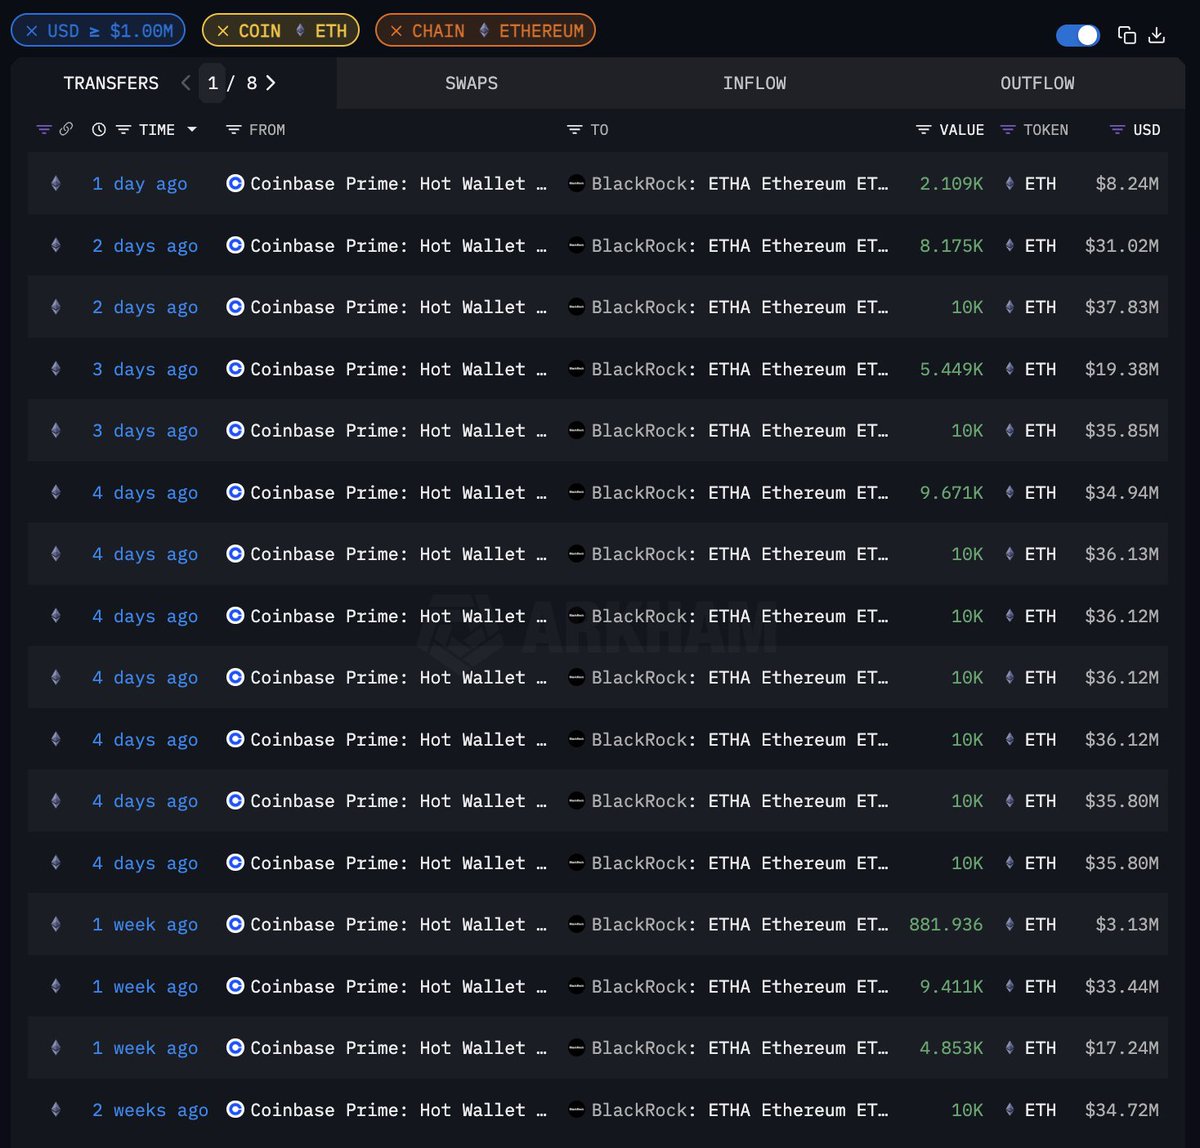Image resolution: width=1200 pixels, height=1148 pixels.
Task: Click the 881.936 value cell
Action: (946, 925)
